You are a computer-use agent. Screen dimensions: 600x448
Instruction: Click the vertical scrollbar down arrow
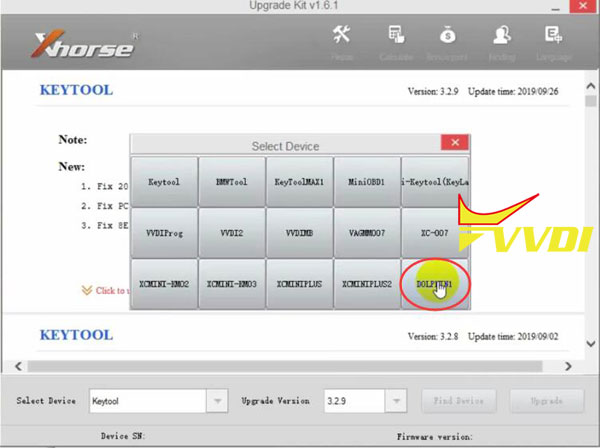point(591,344)
